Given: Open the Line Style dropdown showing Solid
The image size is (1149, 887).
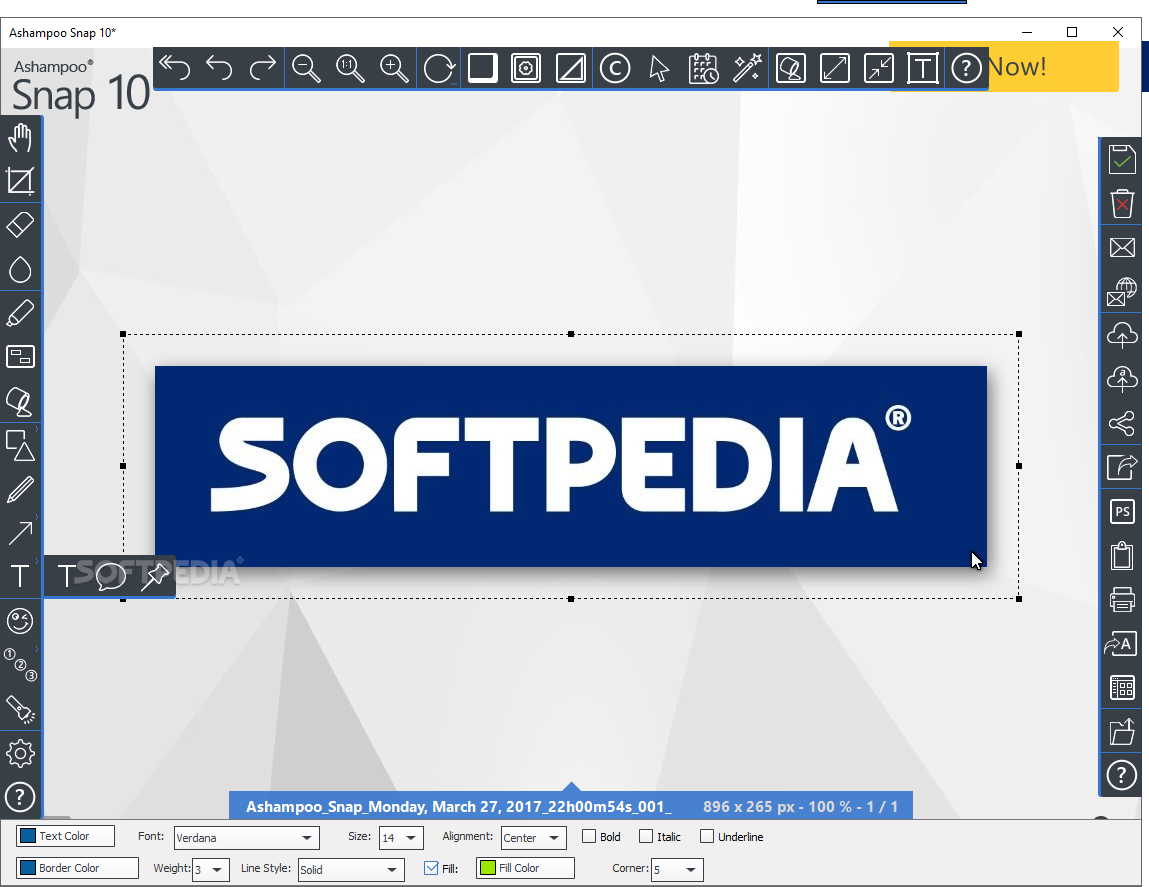Looking at the screenshot, I should point(351,869).
